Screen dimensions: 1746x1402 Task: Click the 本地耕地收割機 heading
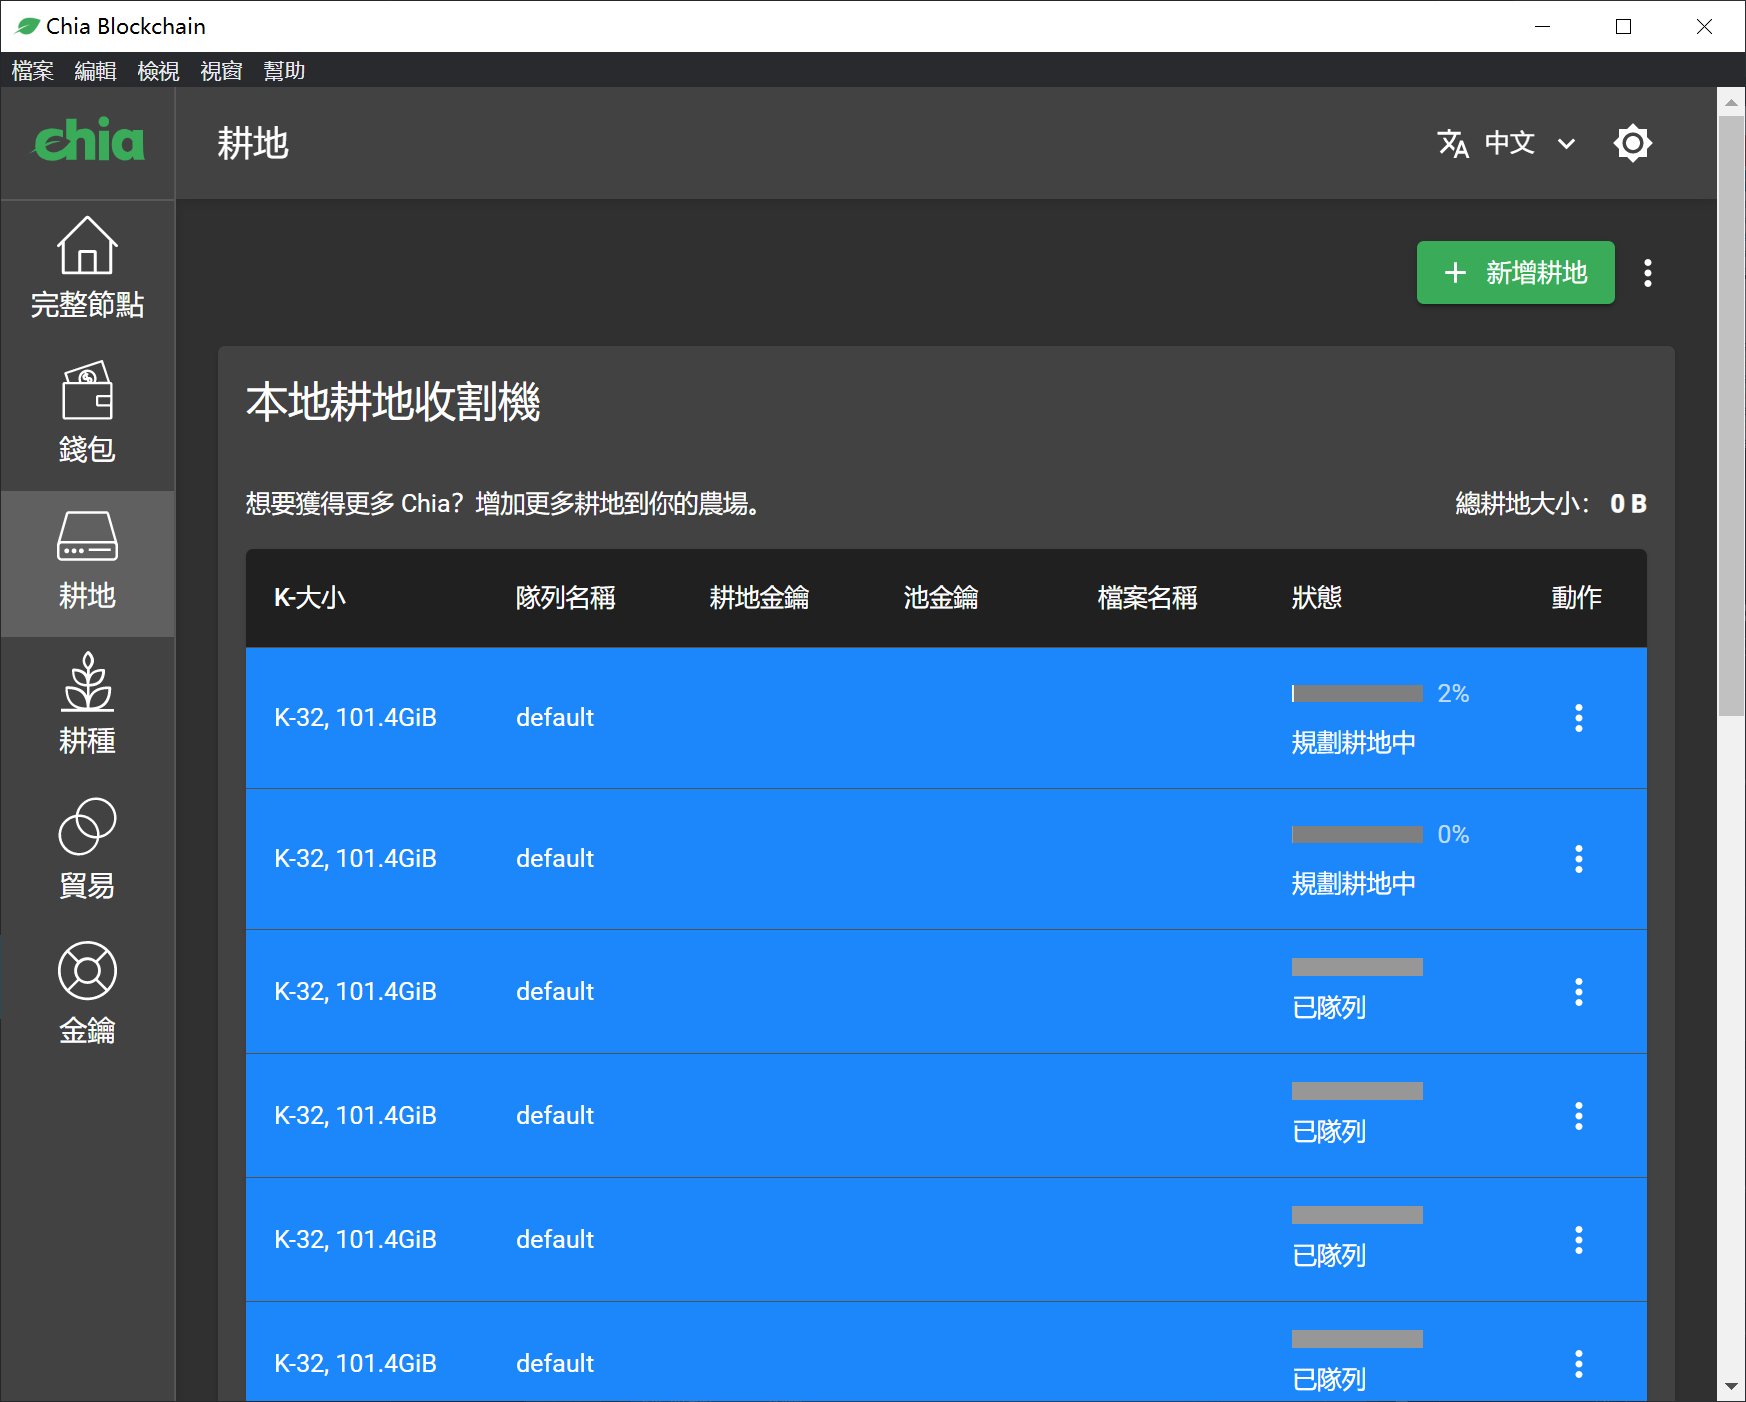[x=393, y=402]
